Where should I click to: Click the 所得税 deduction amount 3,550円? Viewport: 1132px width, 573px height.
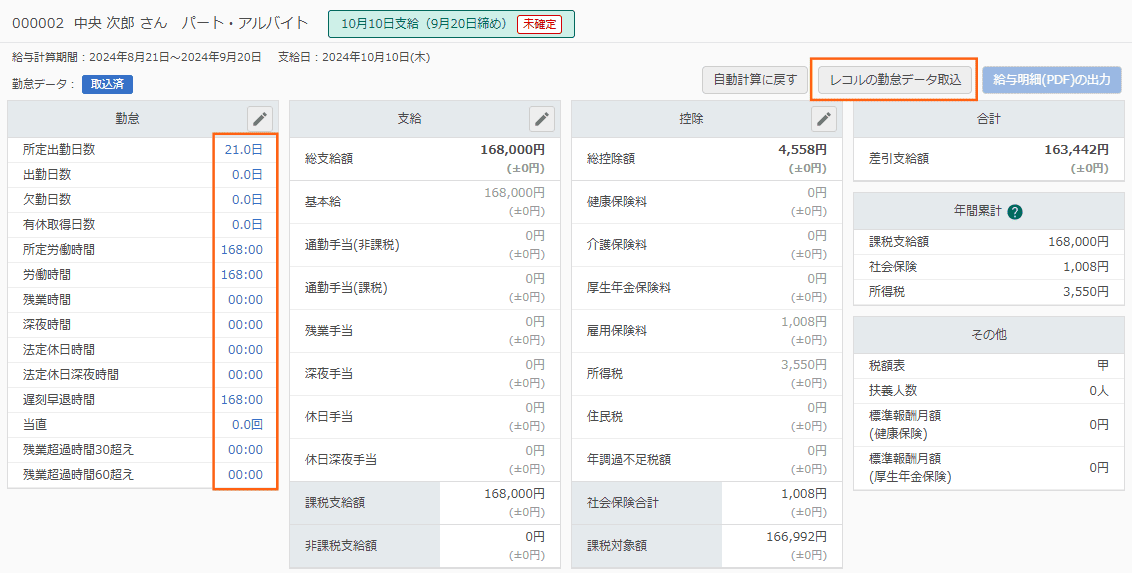tap(804, 364)
